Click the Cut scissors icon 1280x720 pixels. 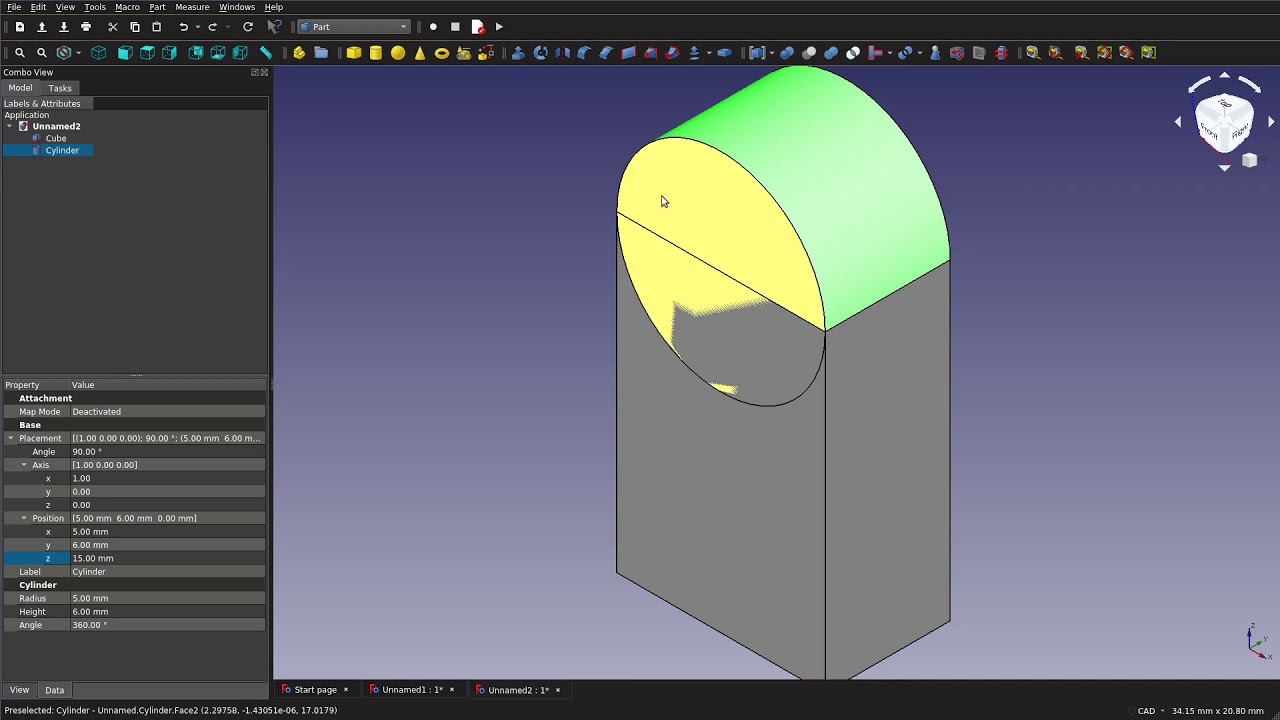(x=113, y=27)
